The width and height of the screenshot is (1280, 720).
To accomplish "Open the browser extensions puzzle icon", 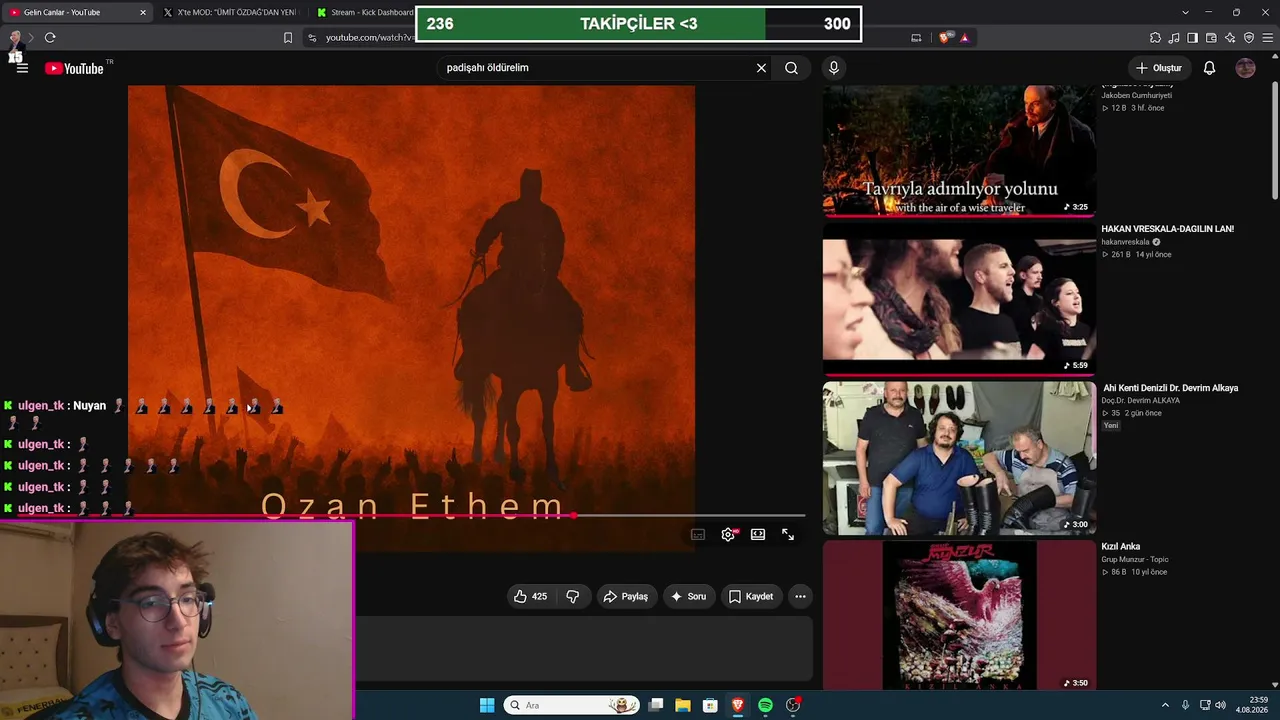I will 1155,38.
